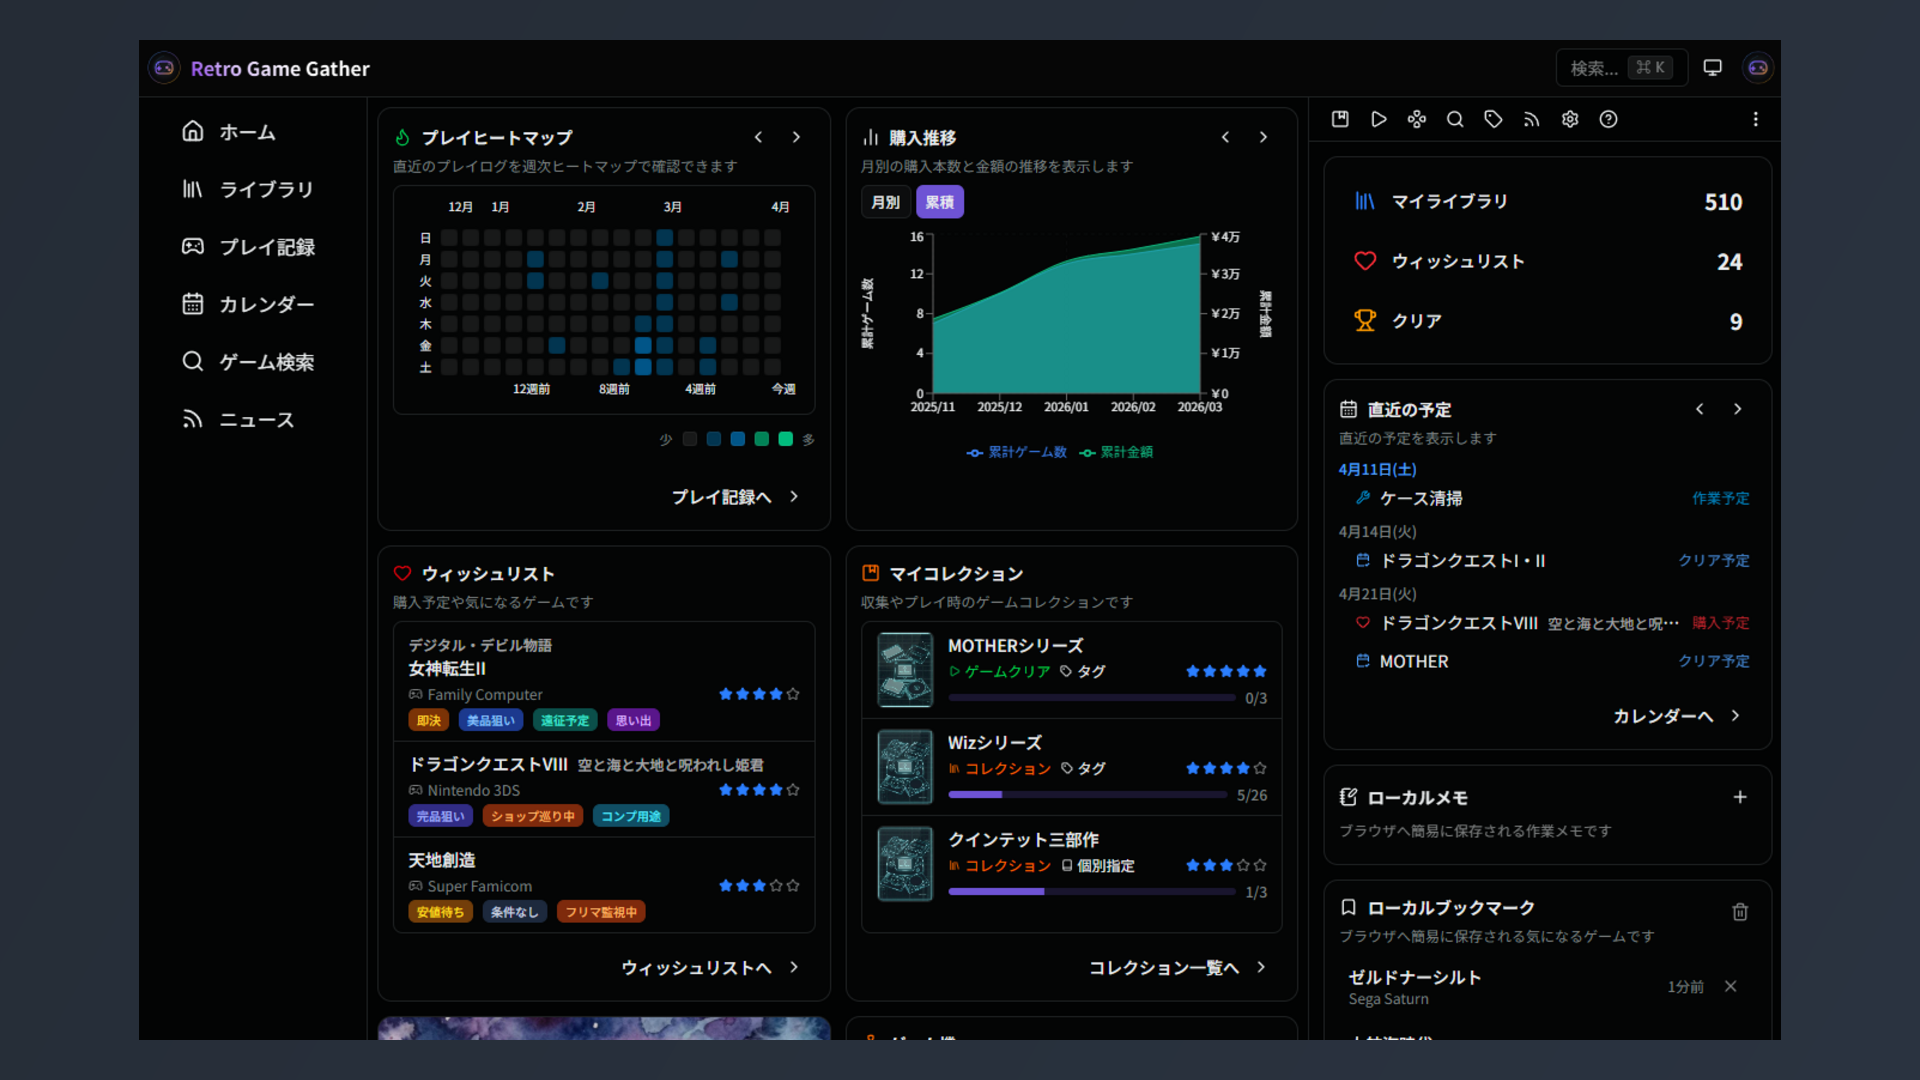Delete local bookmarks with trash icon
The image size is (1920, 1080).
tap(1740, 911)
